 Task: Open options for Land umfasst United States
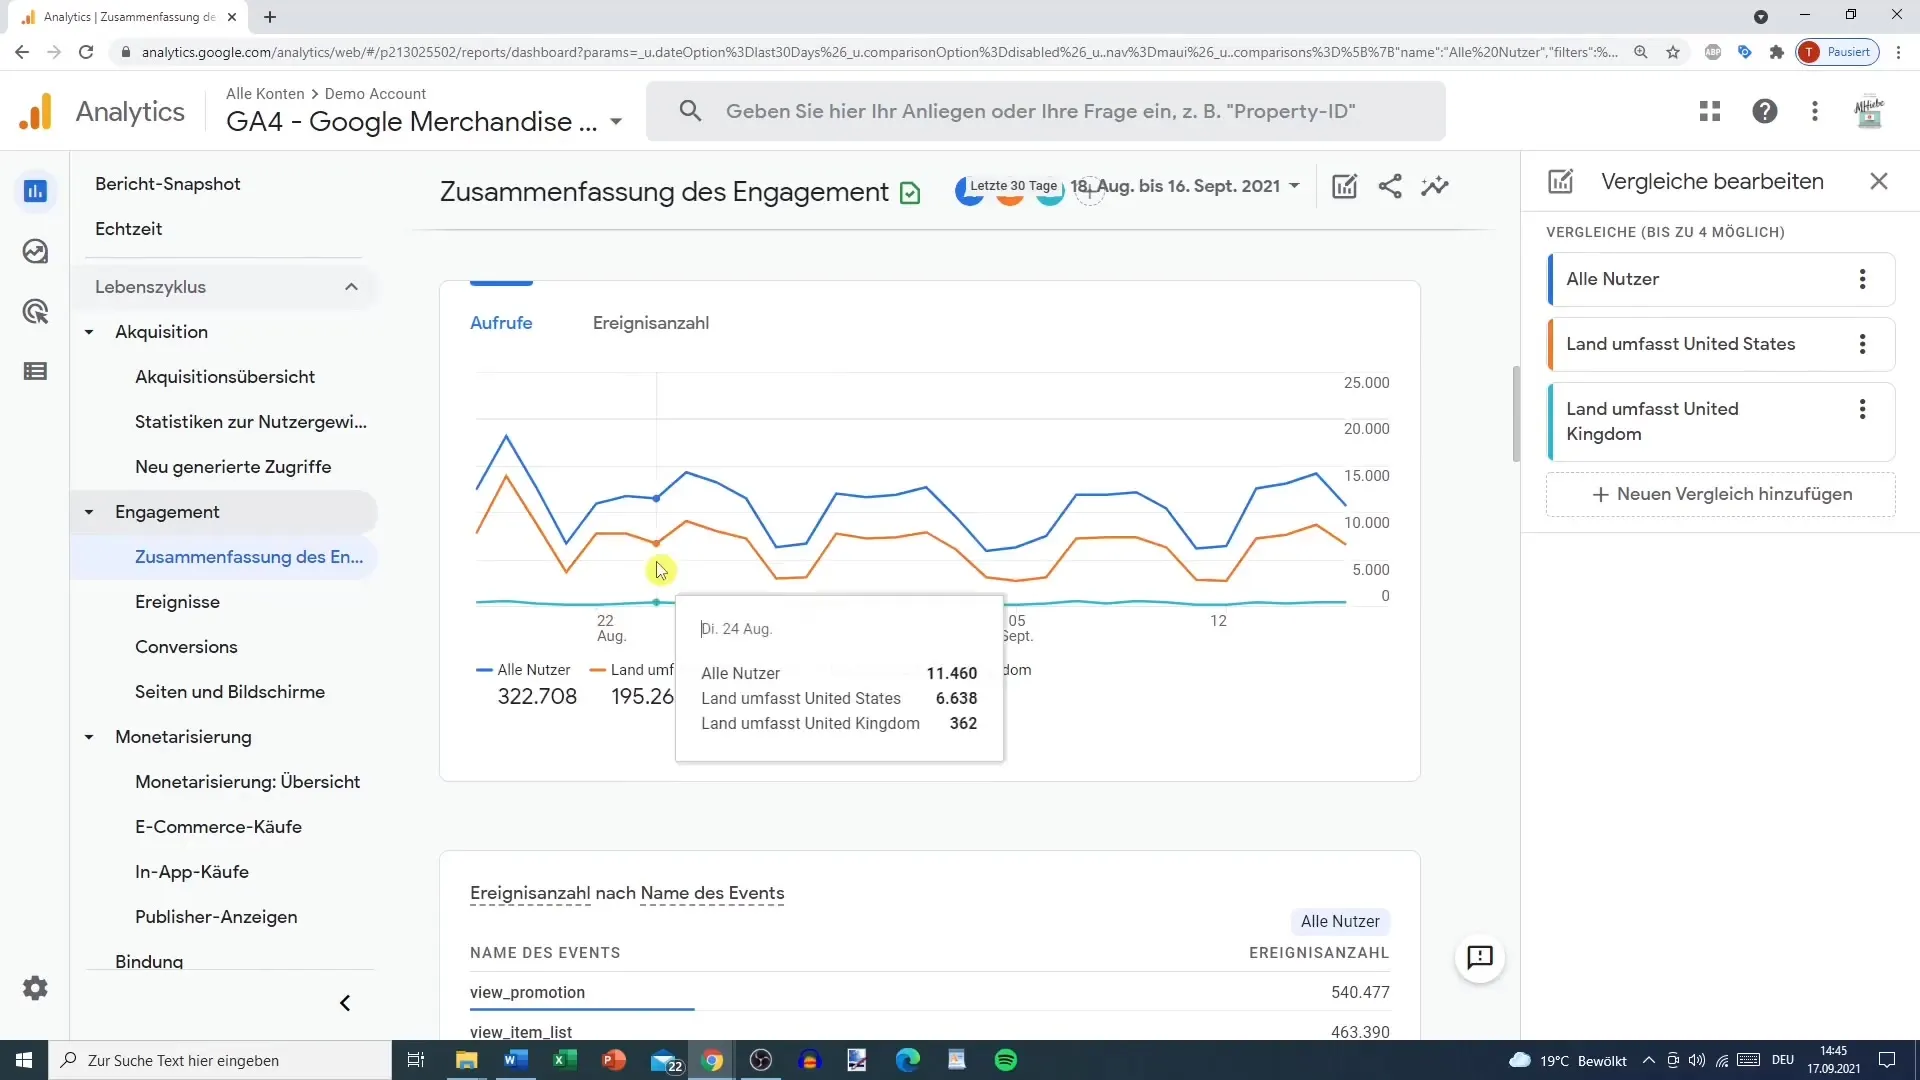coord(1862,344)
